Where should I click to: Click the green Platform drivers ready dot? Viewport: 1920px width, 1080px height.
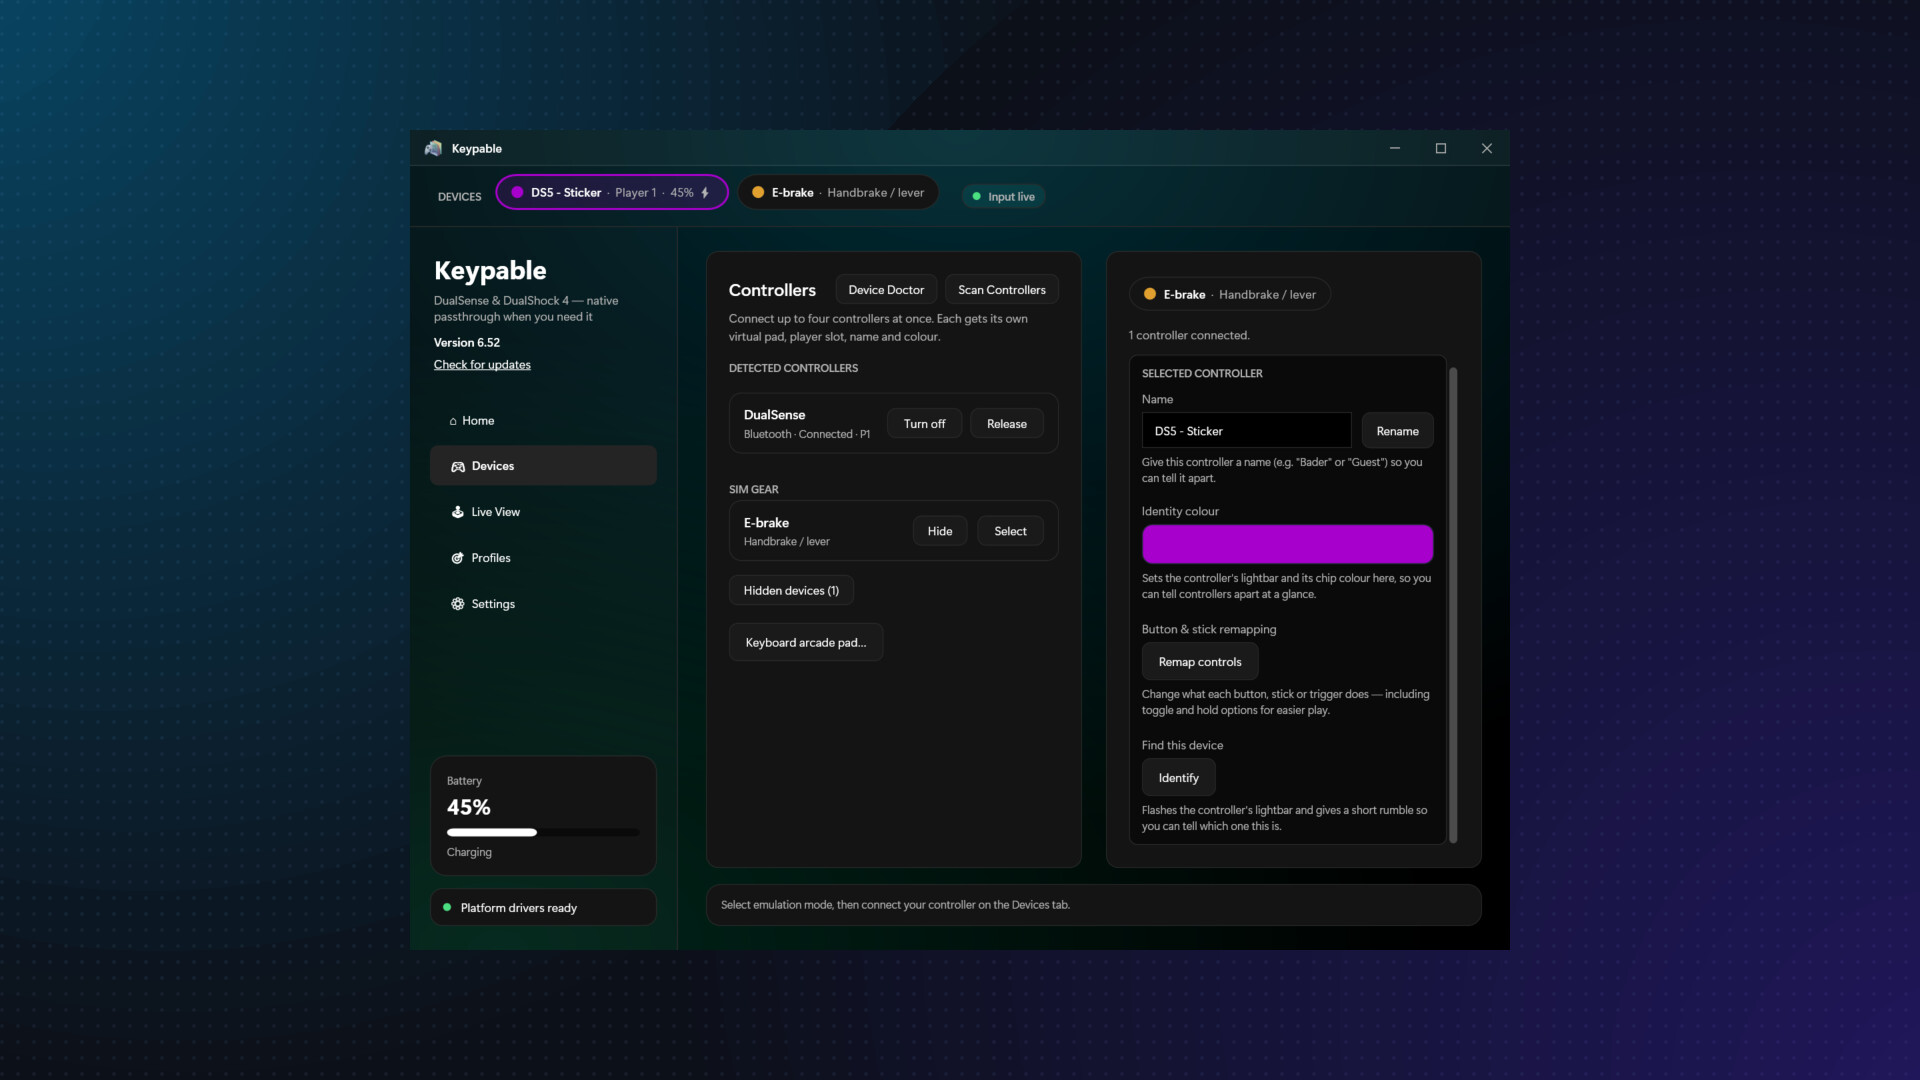coord(447,908)
